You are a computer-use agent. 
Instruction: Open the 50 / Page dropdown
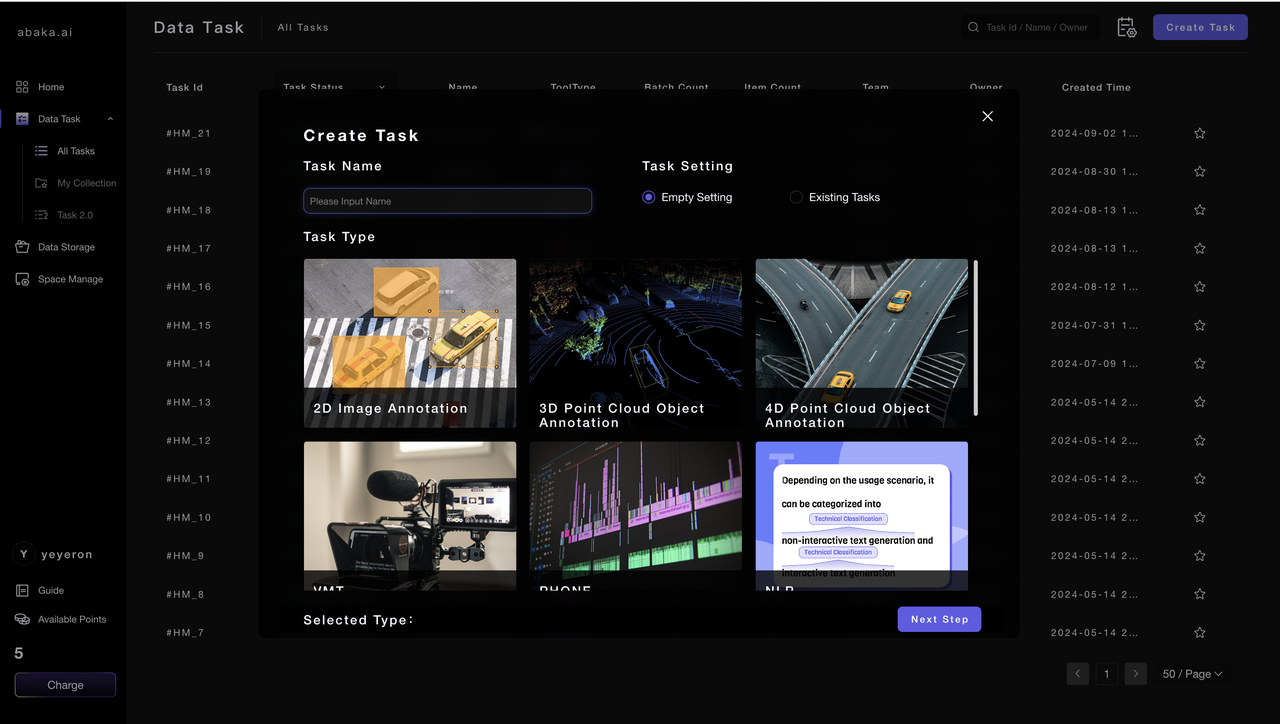click(x=1192, y=674)
